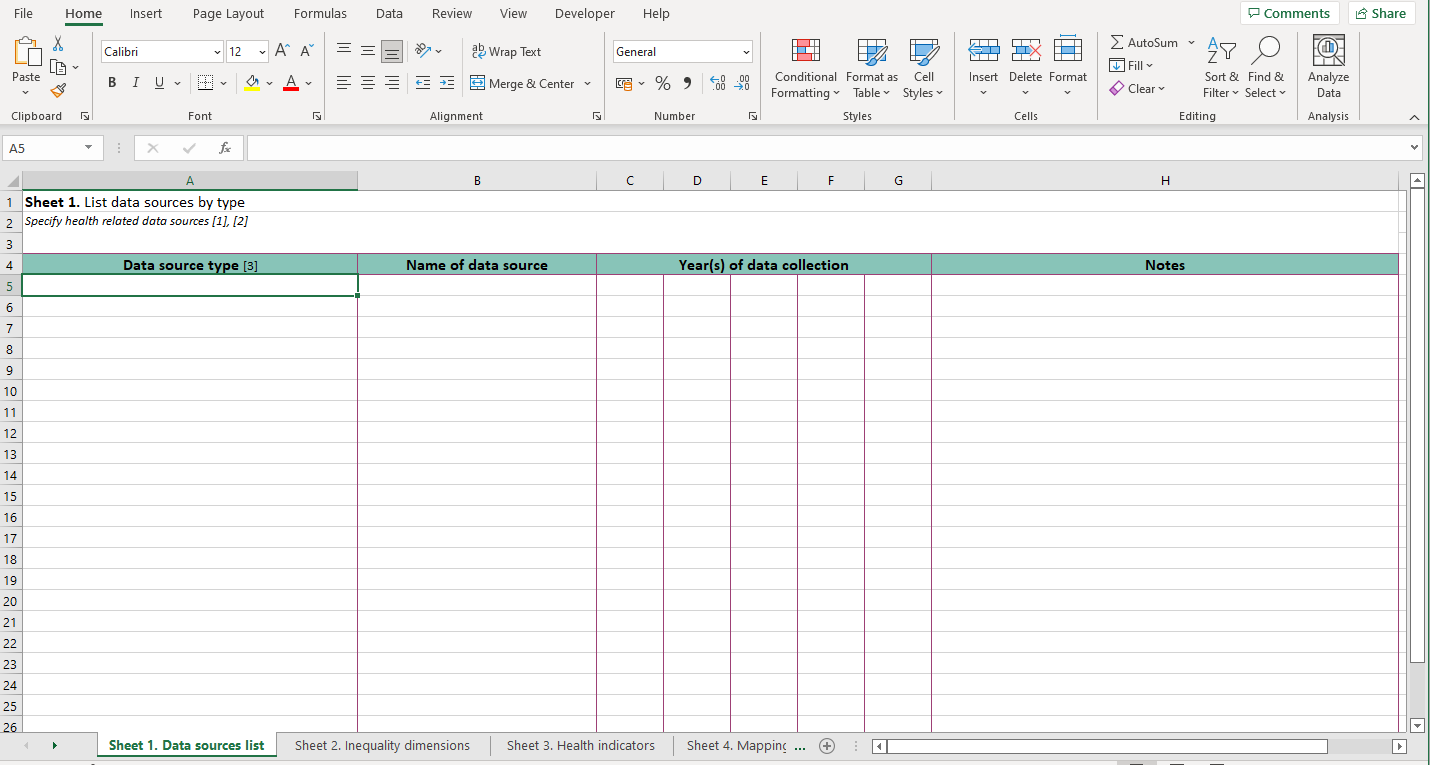Cut selection with scissors icon
The height and width of the screenshot is (765, 1430).
(58, 44)
